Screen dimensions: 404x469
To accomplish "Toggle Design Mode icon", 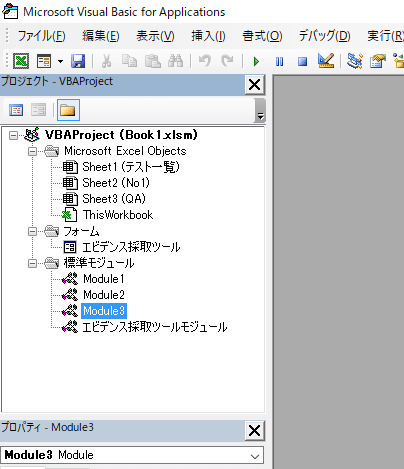I will (x=326, y=61).
